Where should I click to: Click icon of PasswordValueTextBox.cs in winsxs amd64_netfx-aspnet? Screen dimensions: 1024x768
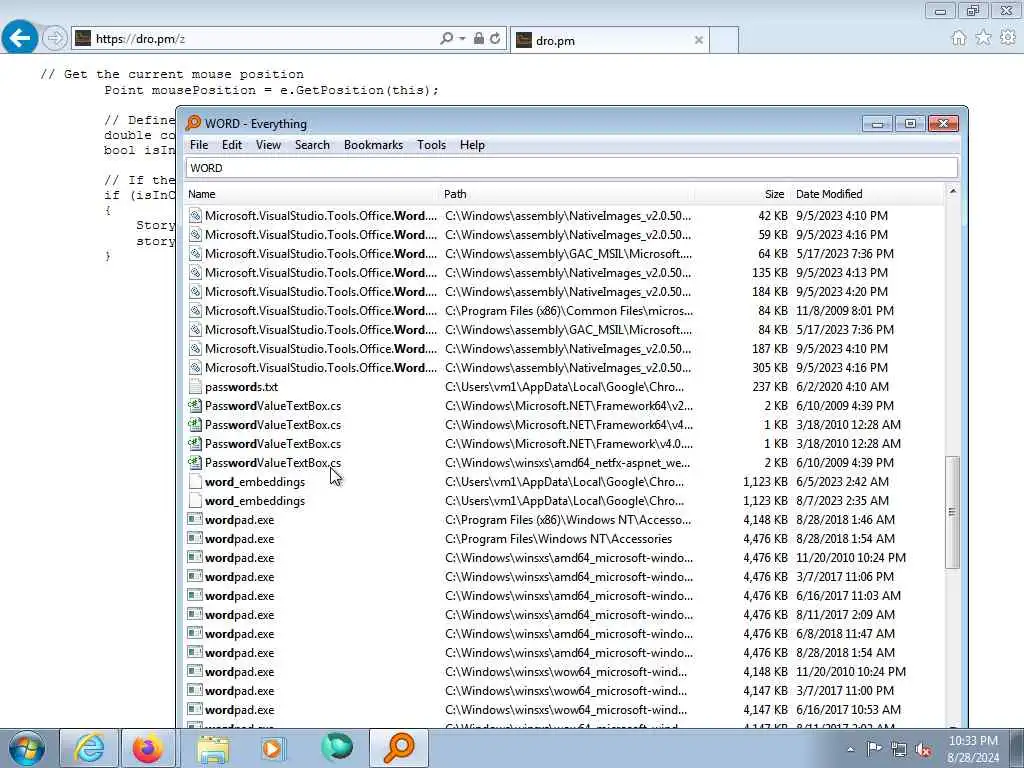[x=195, y=462]
